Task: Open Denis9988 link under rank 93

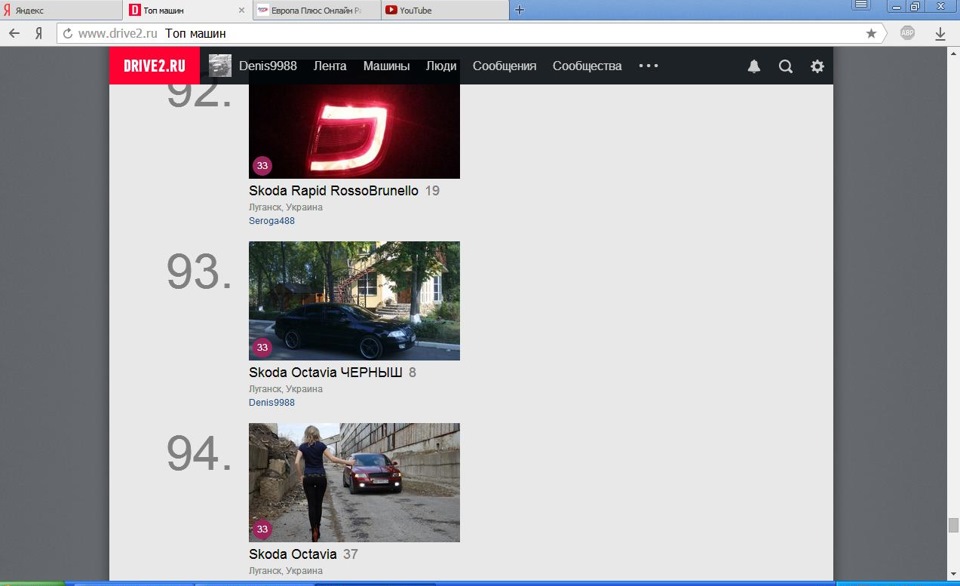Action: [x=271, y=402]
